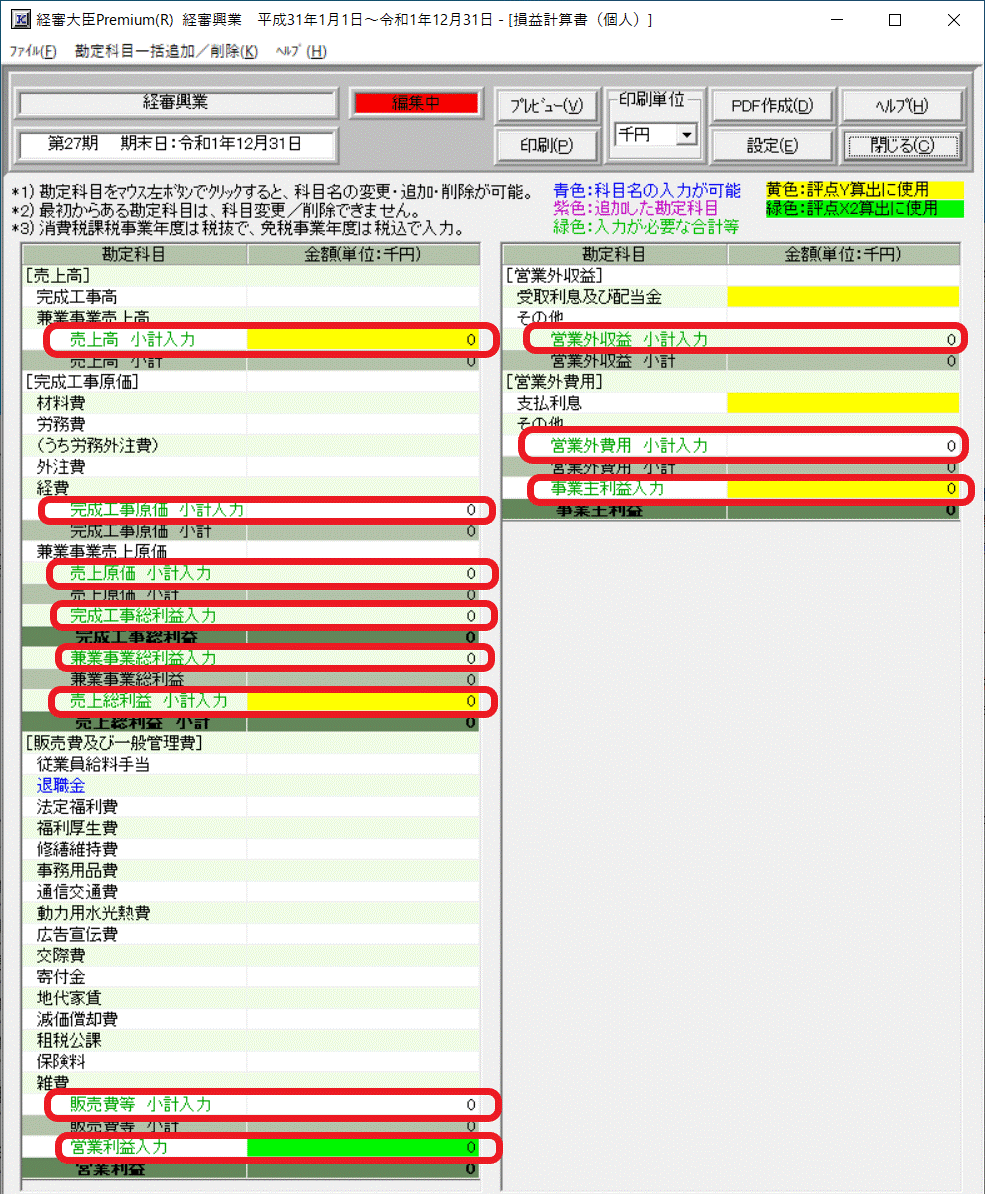Image resolution: width=985 pixels, height=1194 pixels.
Task: Click 広告宣伝費 account row
Action: point(250,934)
